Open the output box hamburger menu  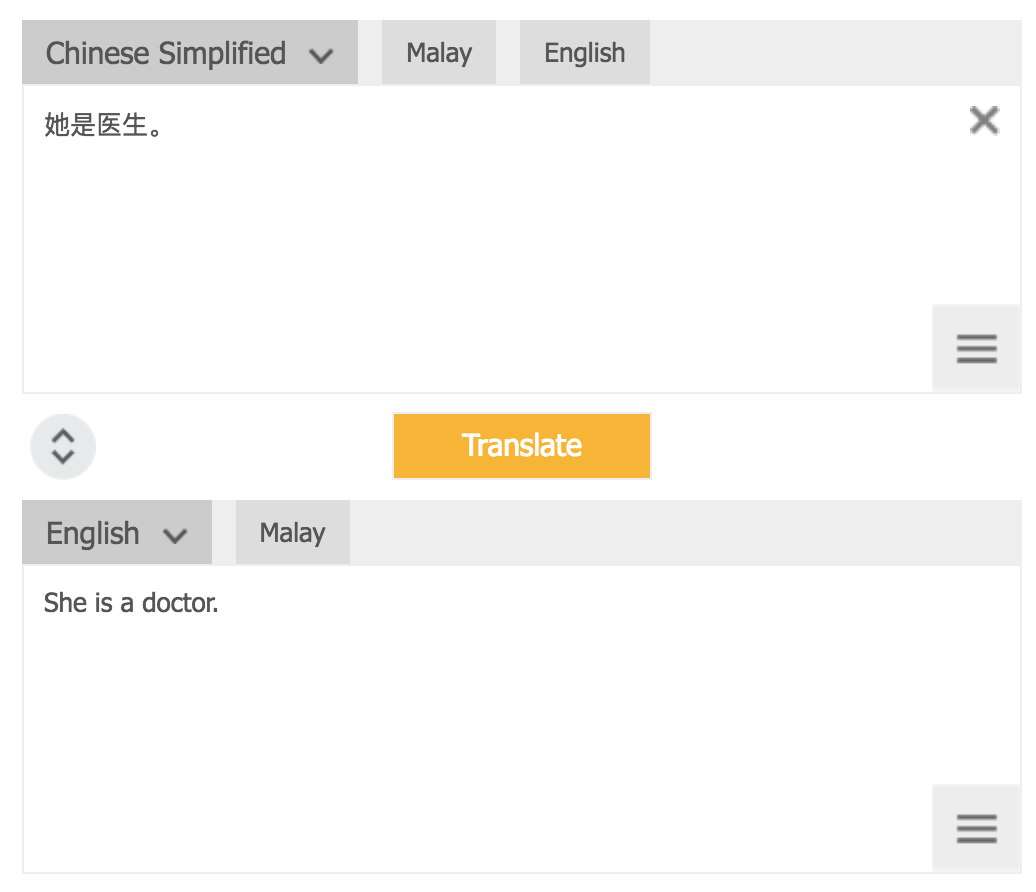(x=976, y=828)
